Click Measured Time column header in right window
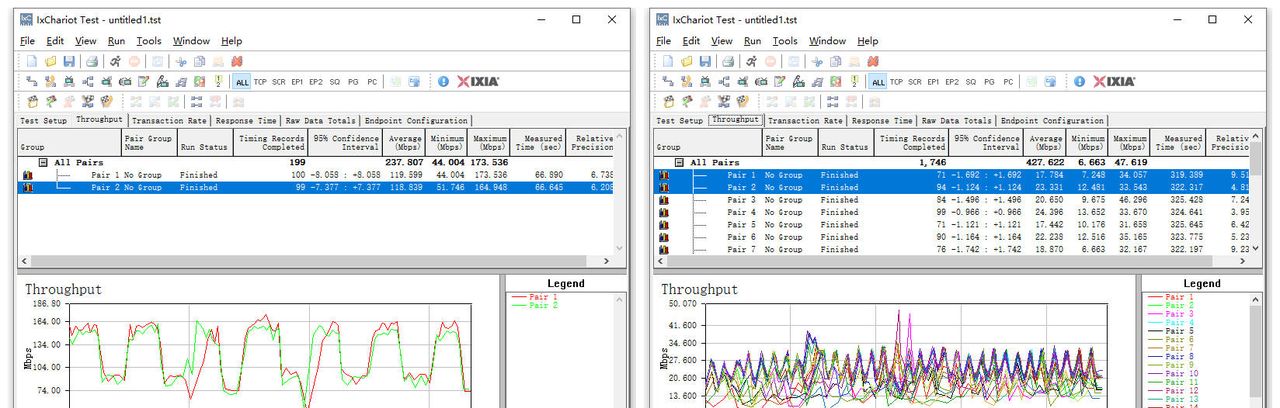 (1179, 142)
